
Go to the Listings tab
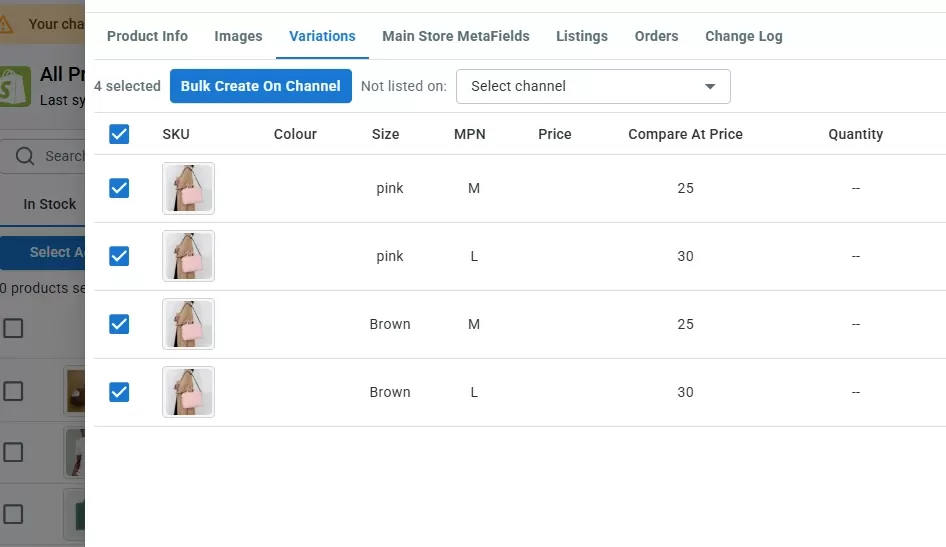pyautogui.click(x=582, y=36)
